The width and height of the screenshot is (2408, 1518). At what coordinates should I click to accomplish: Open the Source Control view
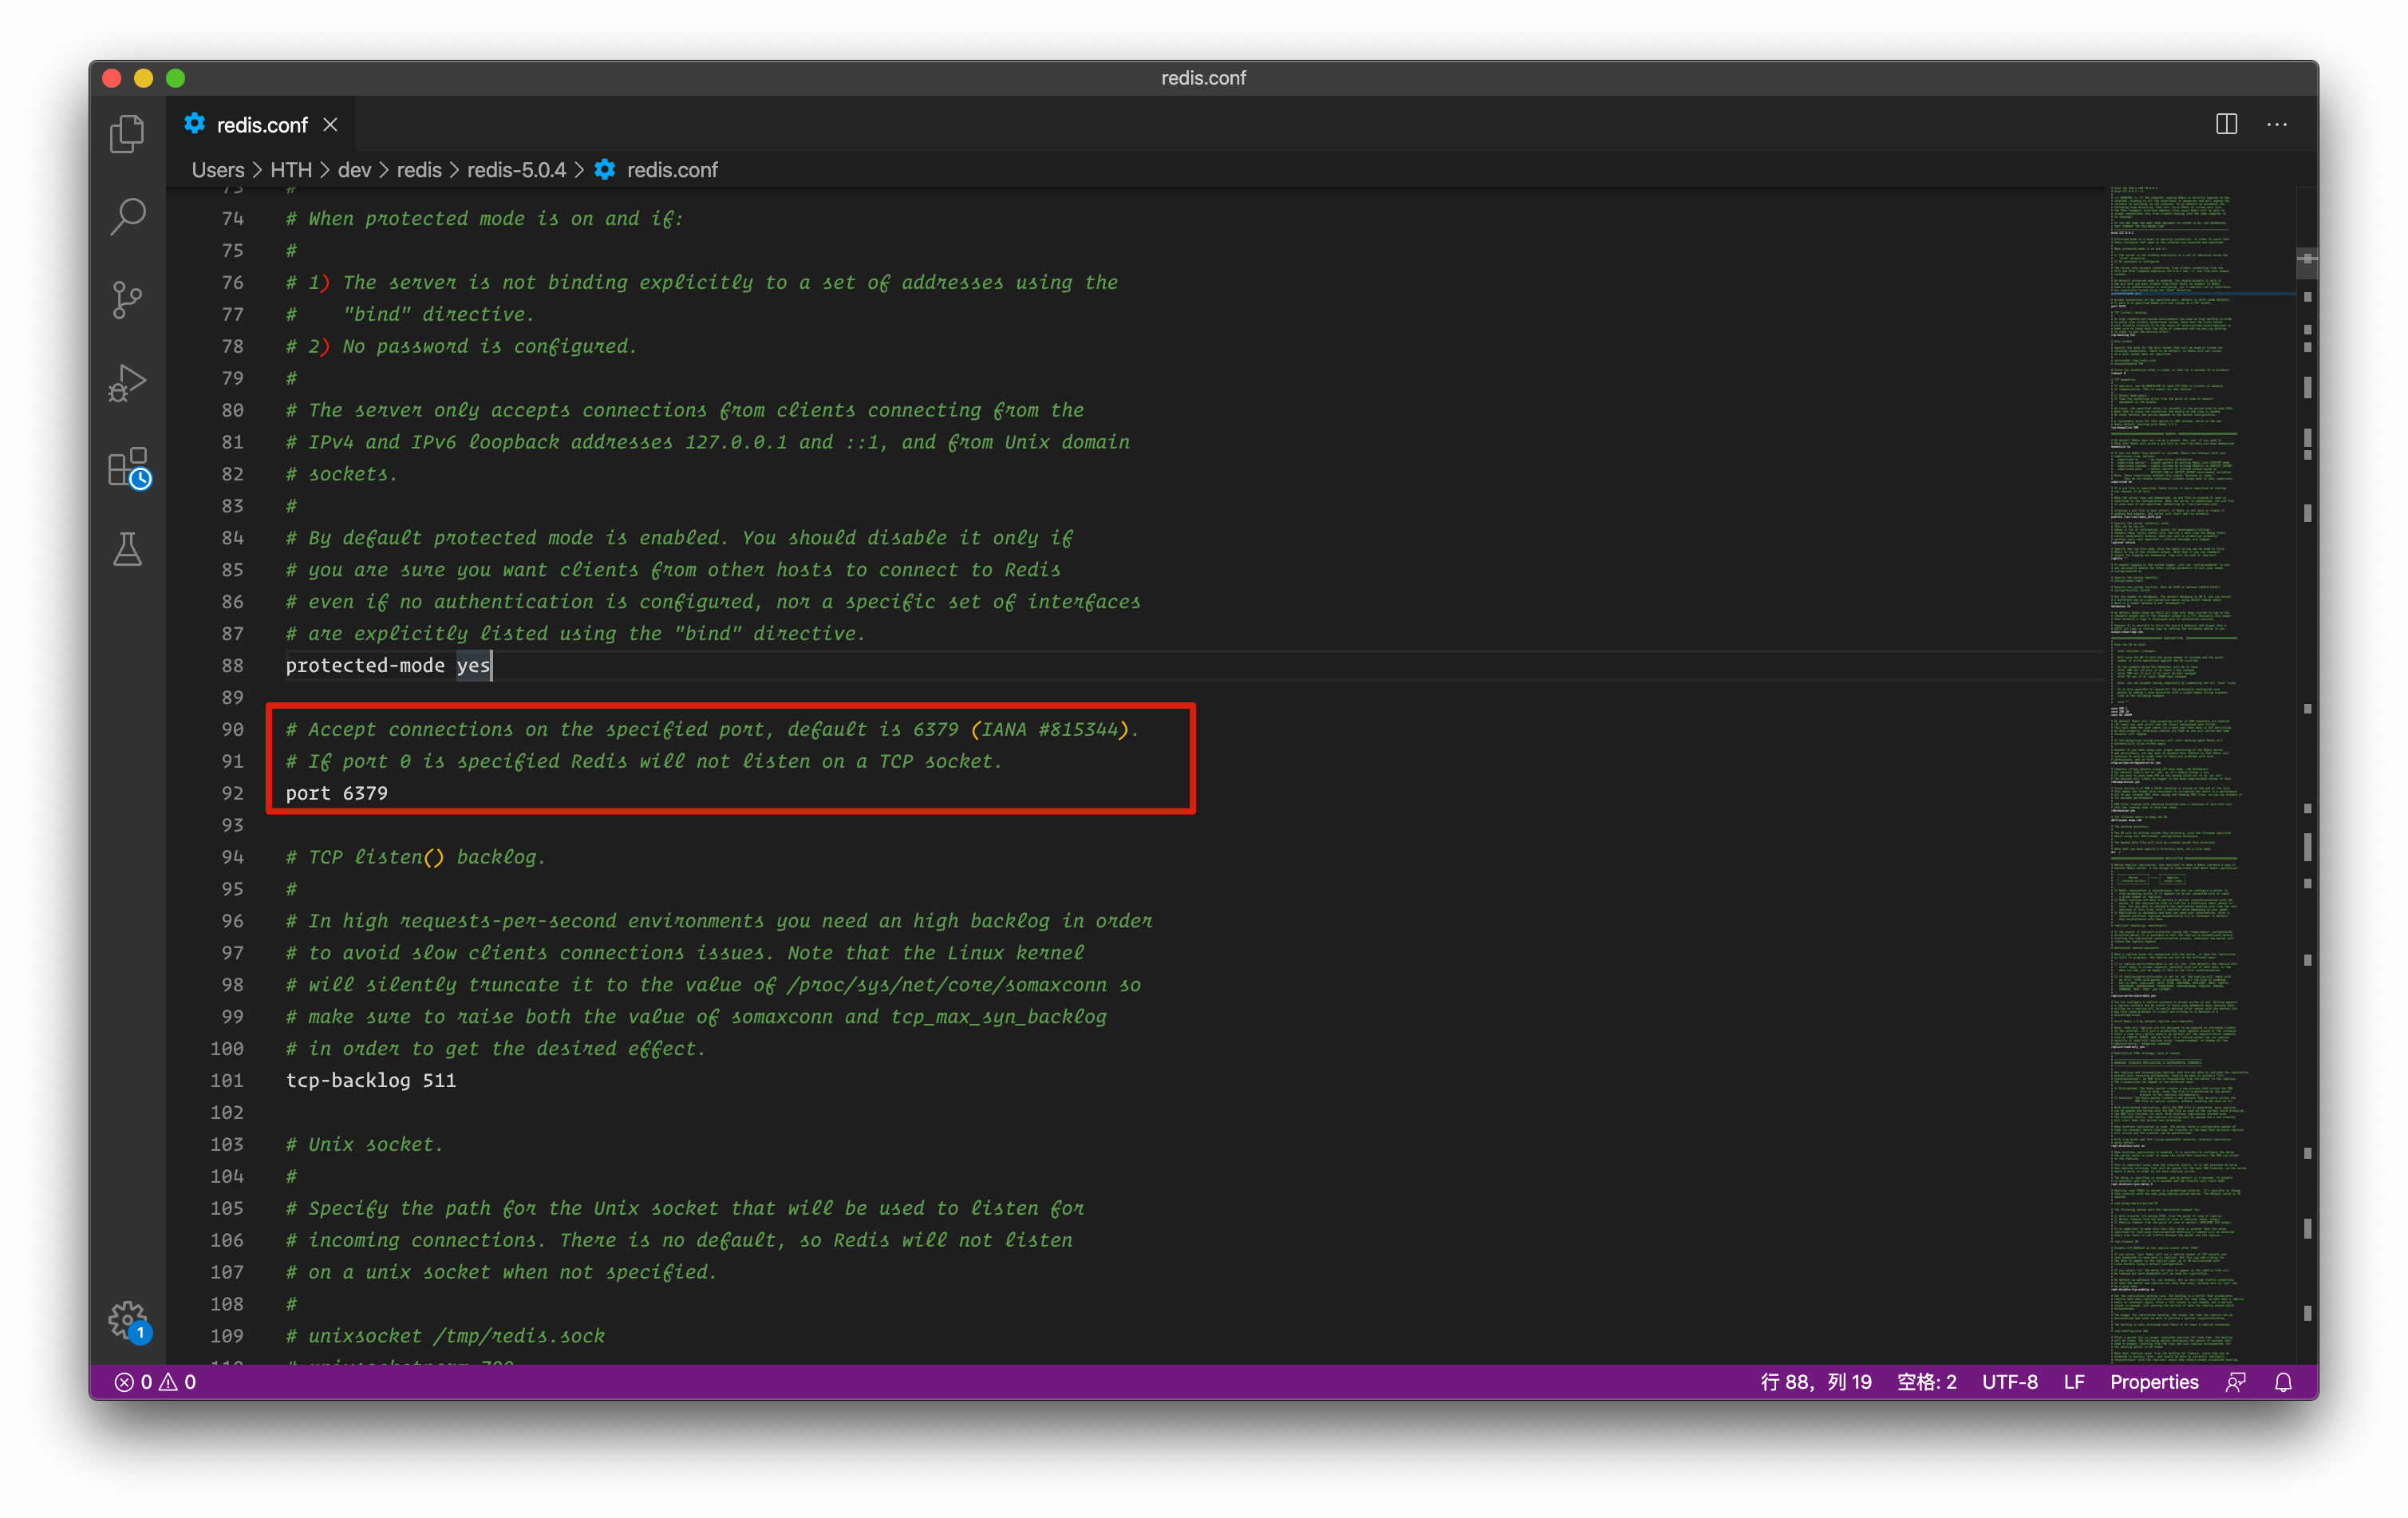pos(127,299)
